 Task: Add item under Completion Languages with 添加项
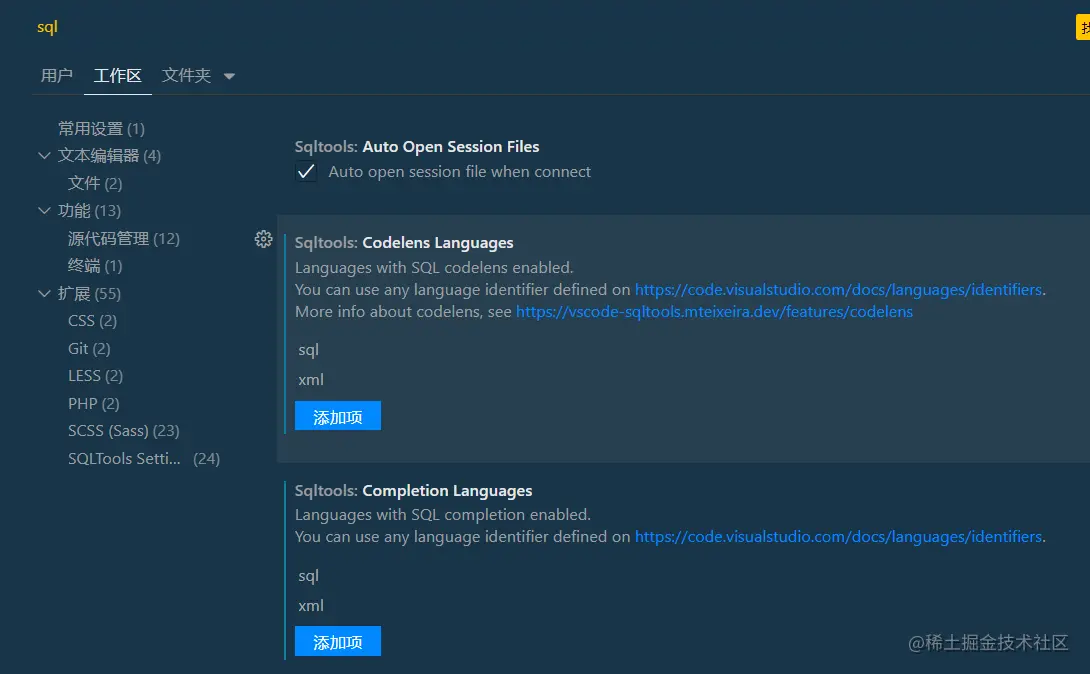[338, 641]
